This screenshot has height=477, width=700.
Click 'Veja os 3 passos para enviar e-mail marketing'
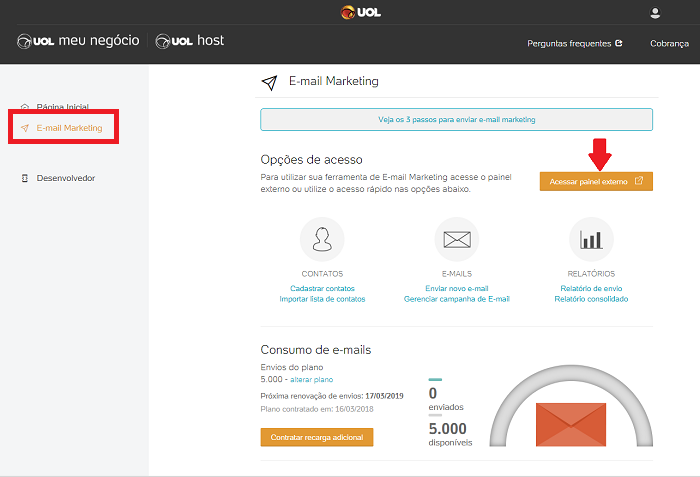(x=457, y=120)
